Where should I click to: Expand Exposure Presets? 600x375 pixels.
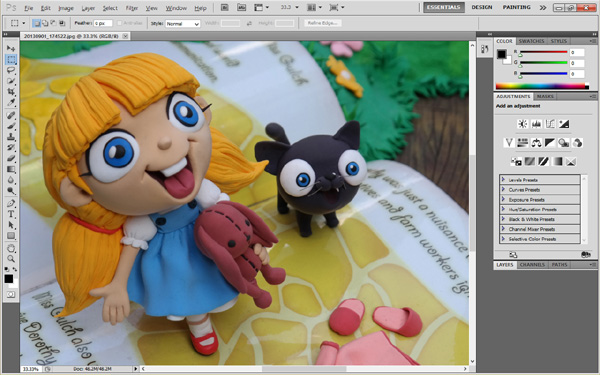[x=540, y=199]
